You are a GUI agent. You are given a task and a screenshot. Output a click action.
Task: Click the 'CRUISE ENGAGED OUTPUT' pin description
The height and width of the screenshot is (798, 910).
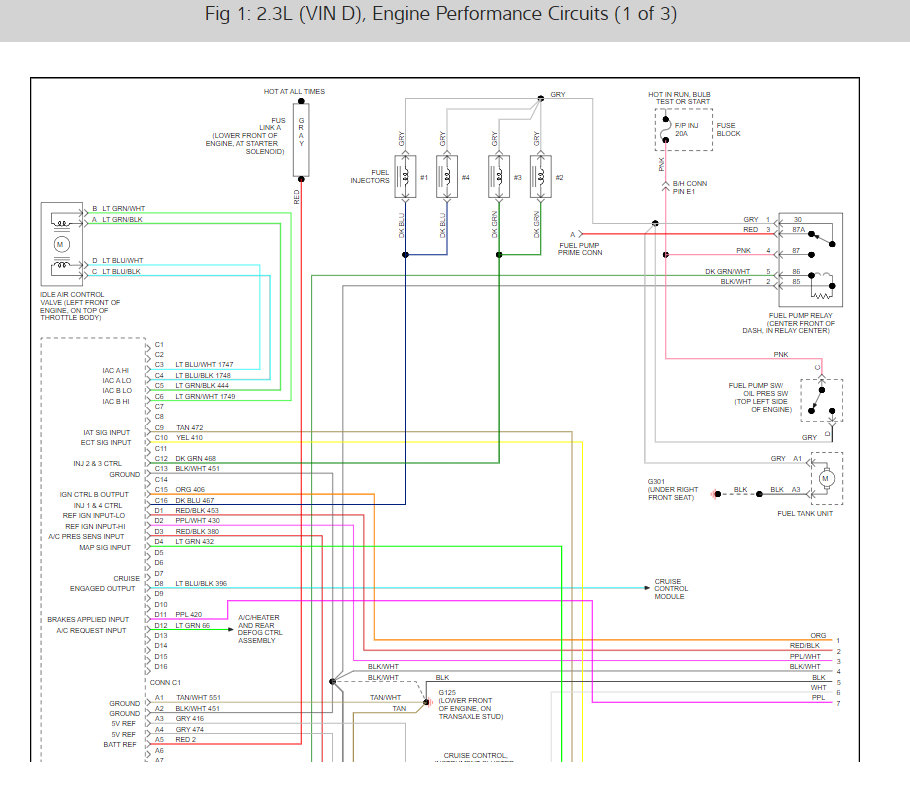coord(104,583)
